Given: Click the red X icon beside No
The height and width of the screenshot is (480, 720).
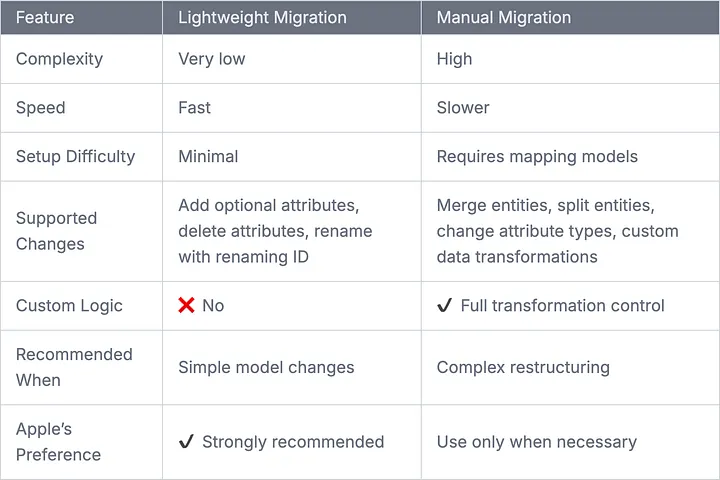Looking at the screenshot, I should point(186,305).
